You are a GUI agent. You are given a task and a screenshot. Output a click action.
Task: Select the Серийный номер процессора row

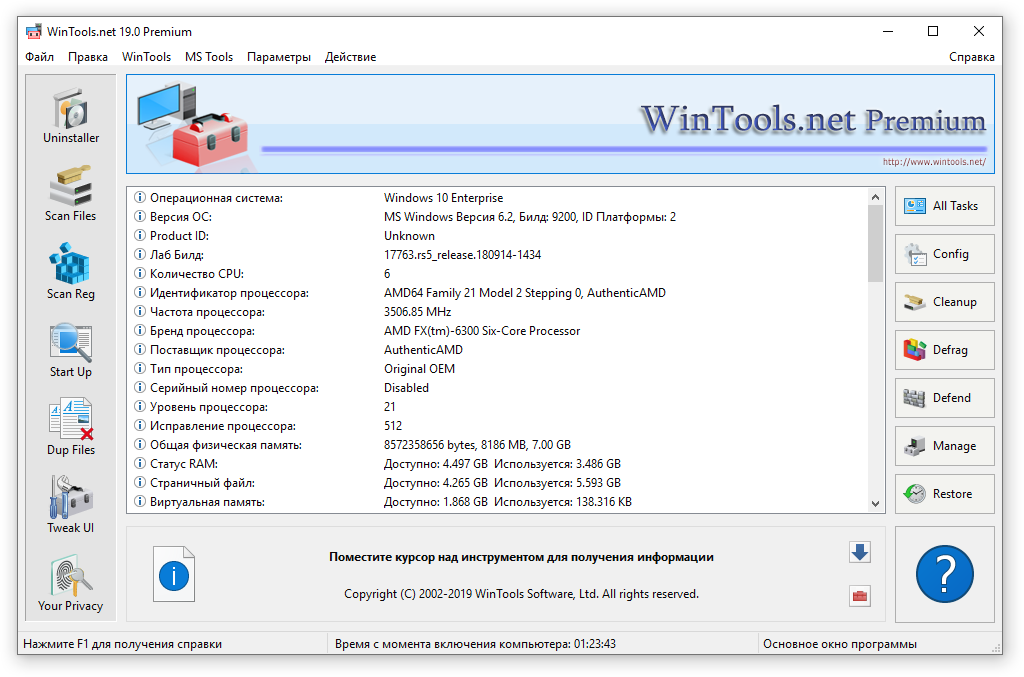point(499,388)
